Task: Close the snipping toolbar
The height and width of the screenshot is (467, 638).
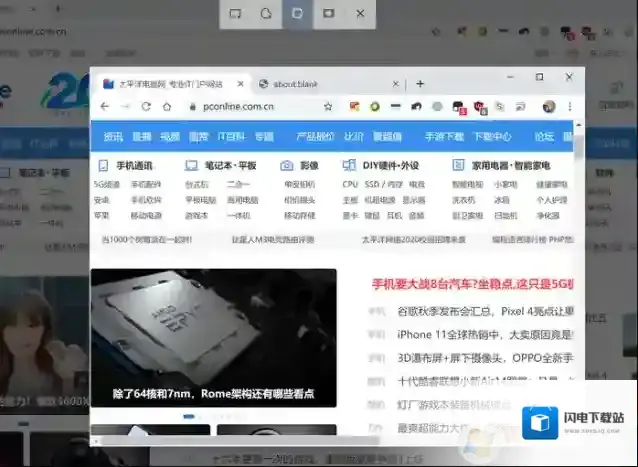Action: (360, 14)
